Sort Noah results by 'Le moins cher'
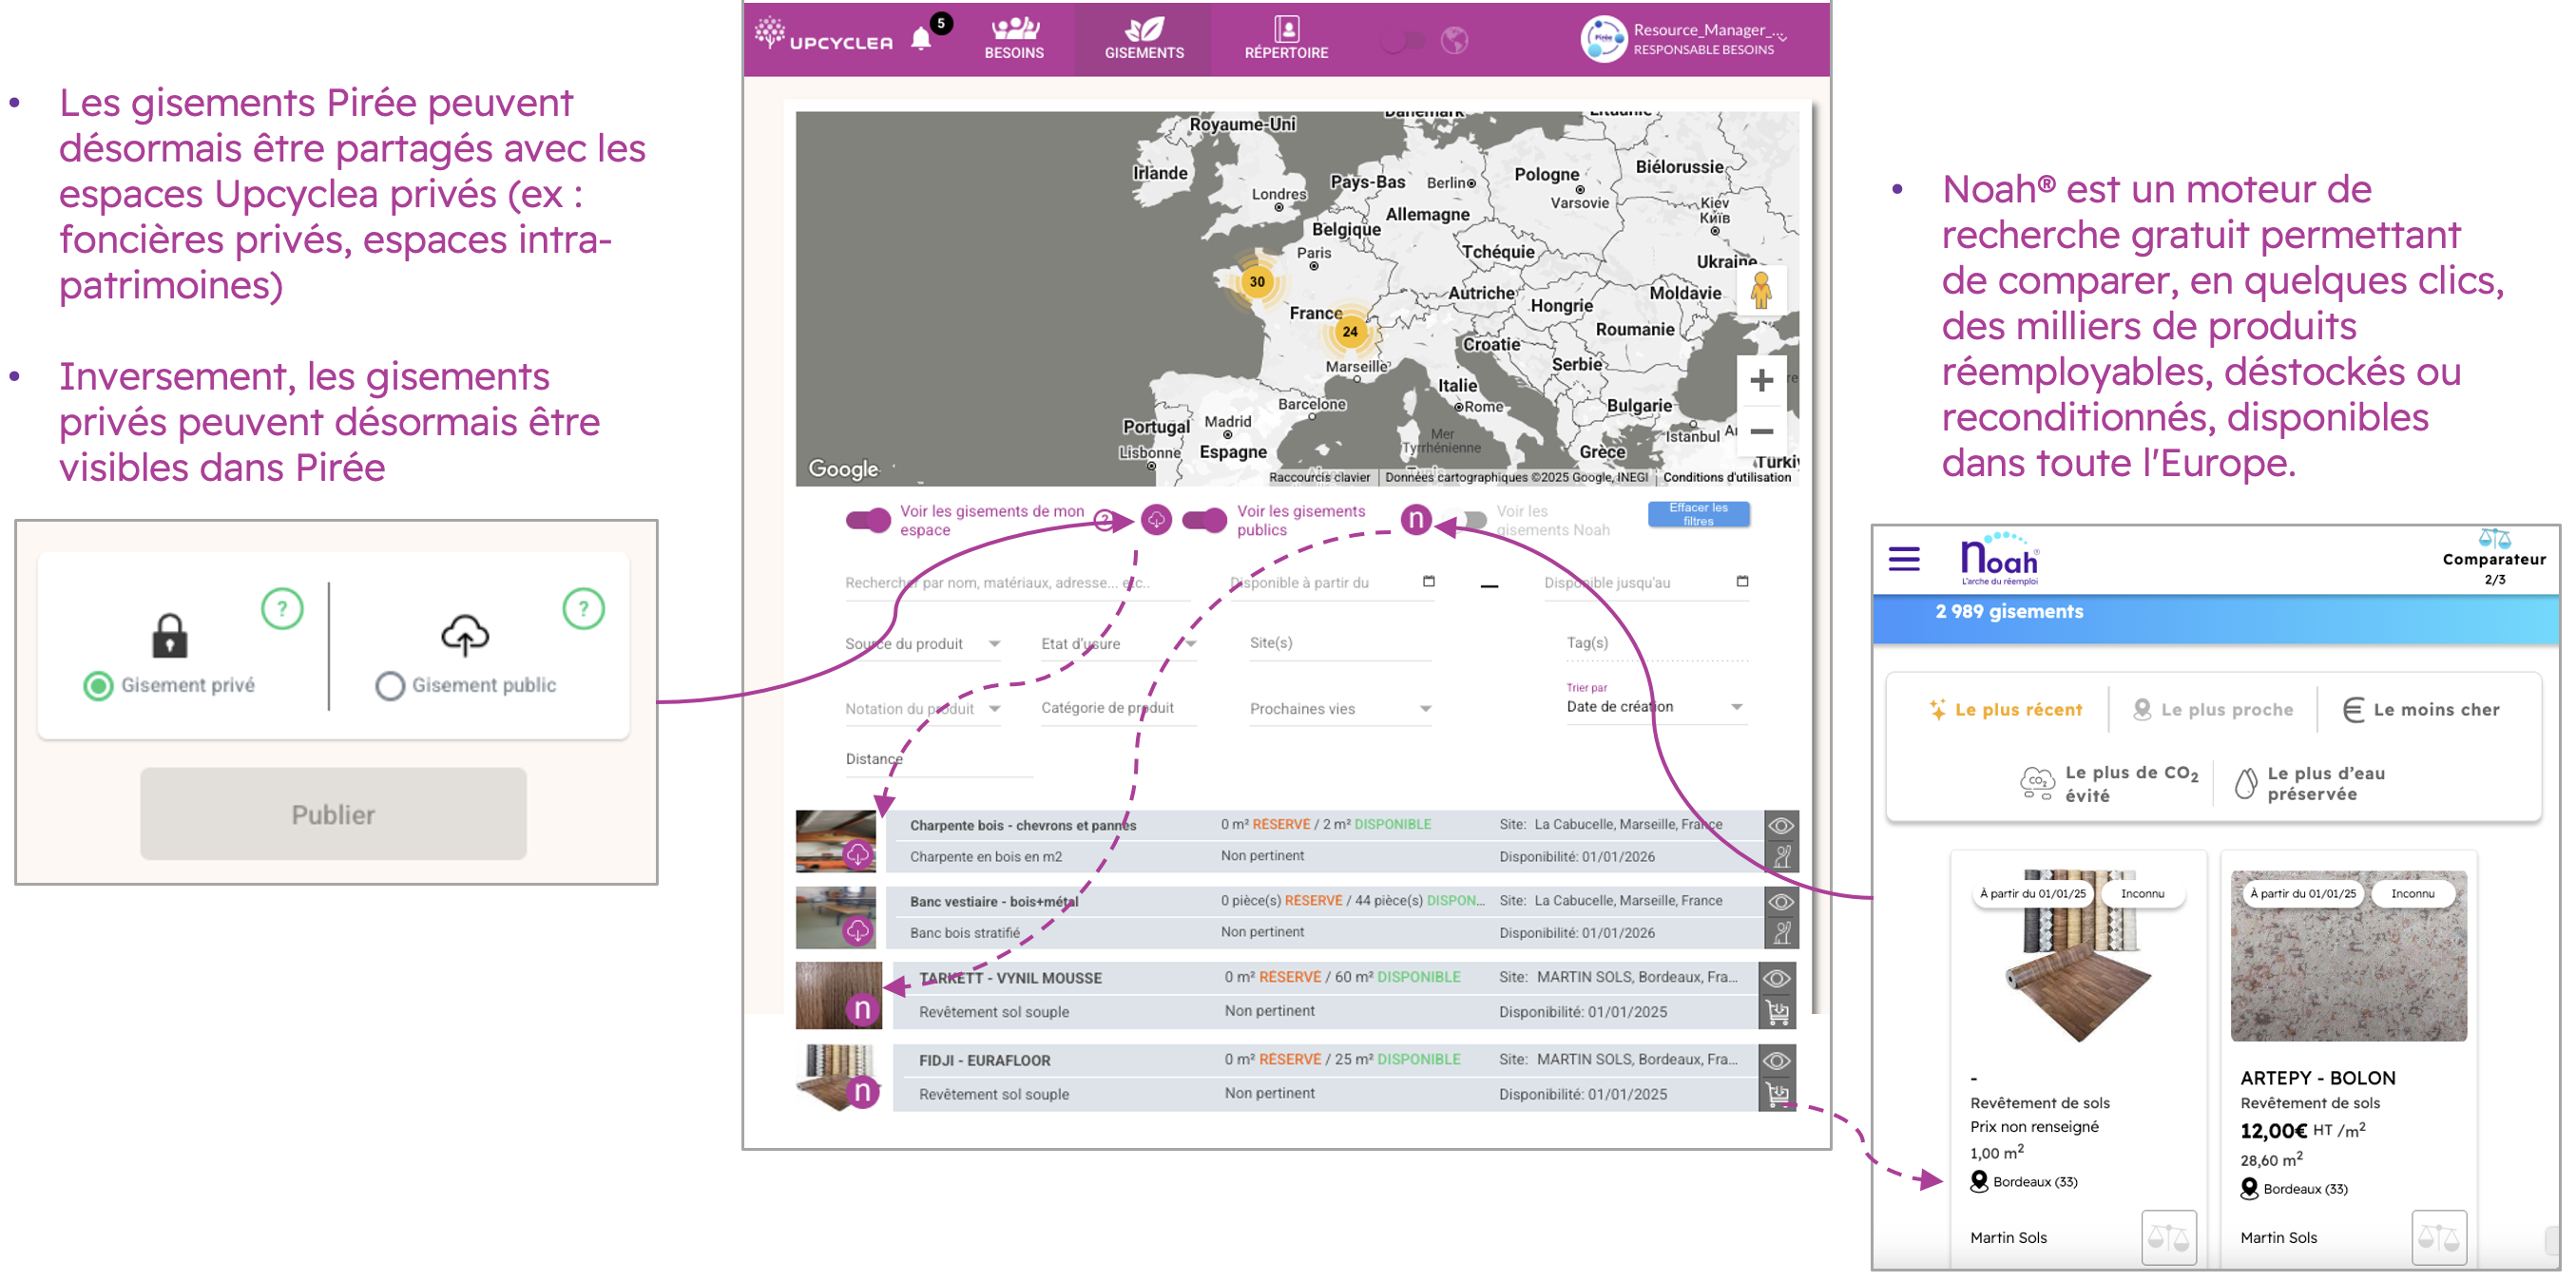Screen dimensions: 2576x1281 point(2421,709)
